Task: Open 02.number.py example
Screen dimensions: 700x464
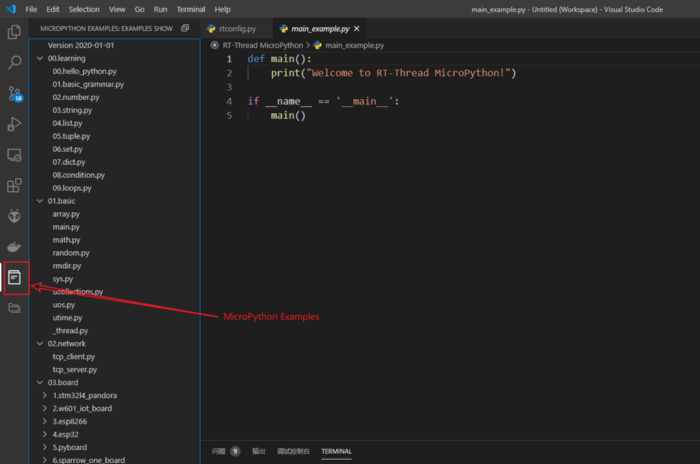Action: pyautogui.click(x=76, y=97)
